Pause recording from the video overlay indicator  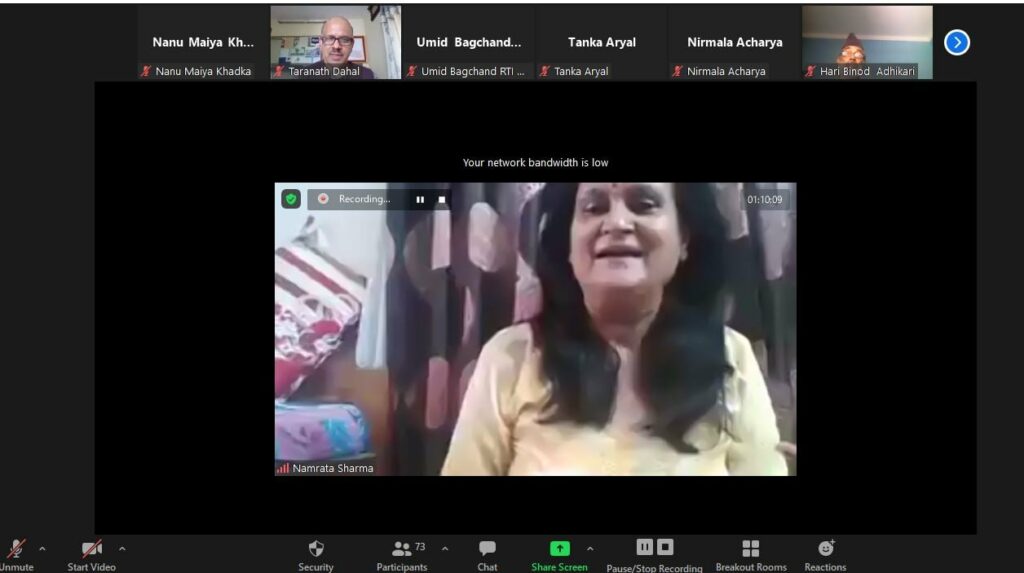(420, 200)
